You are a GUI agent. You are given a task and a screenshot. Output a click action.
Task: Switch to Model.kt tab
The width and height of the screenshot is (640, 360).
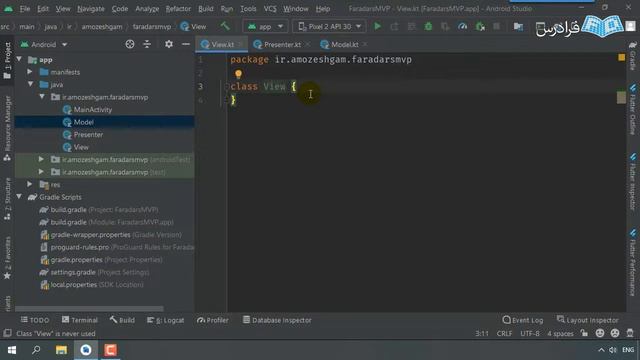click(345, 44)
